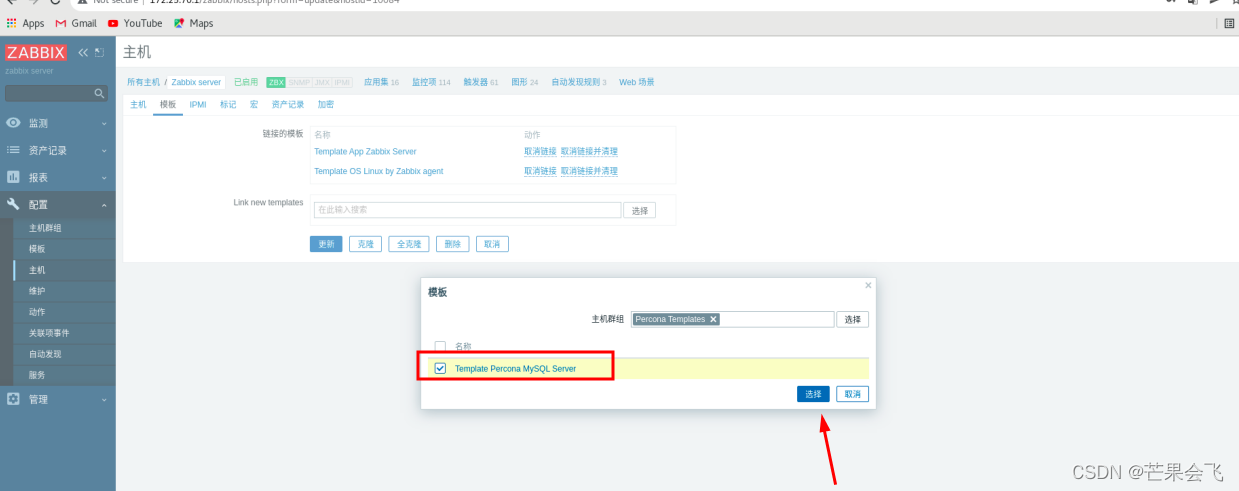Toggle the select-all checkbox beside 名称
The image size is (1239, 491).
(440, 346)
